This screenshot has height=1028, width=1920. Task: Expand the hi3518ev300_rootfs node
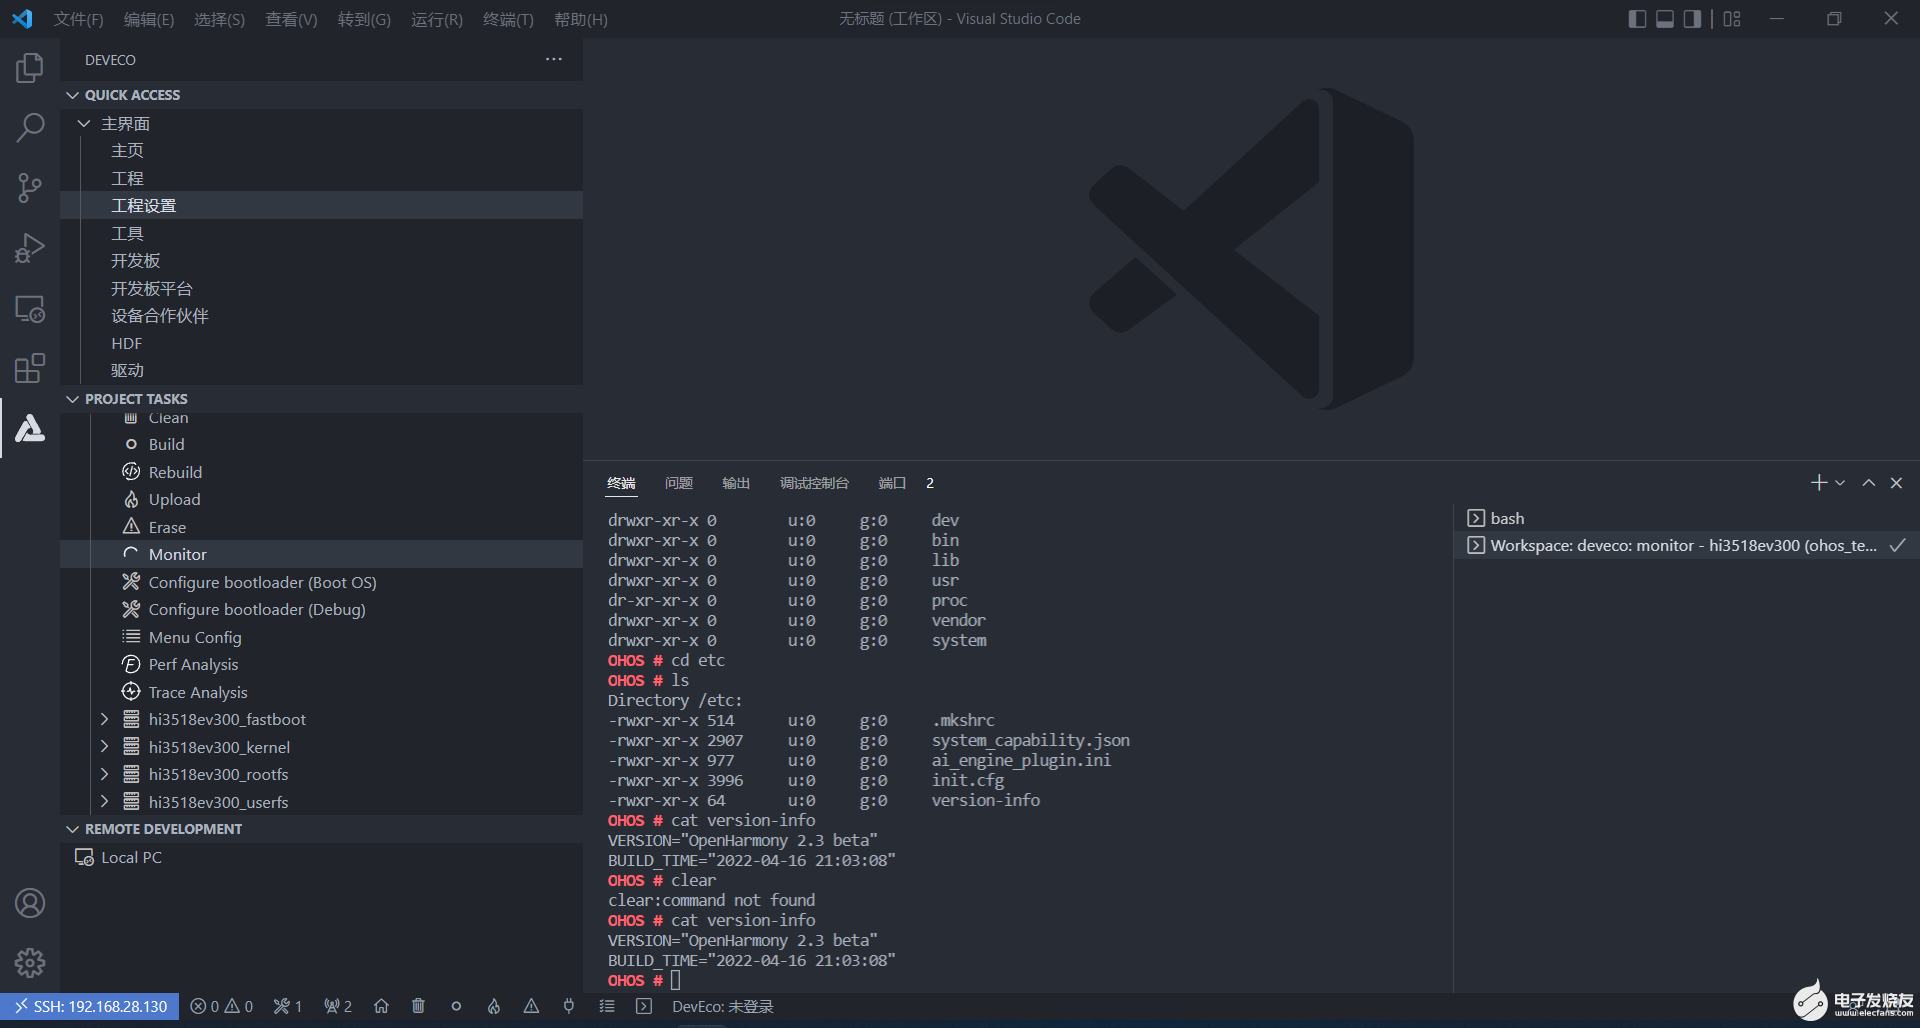point(104,774)
